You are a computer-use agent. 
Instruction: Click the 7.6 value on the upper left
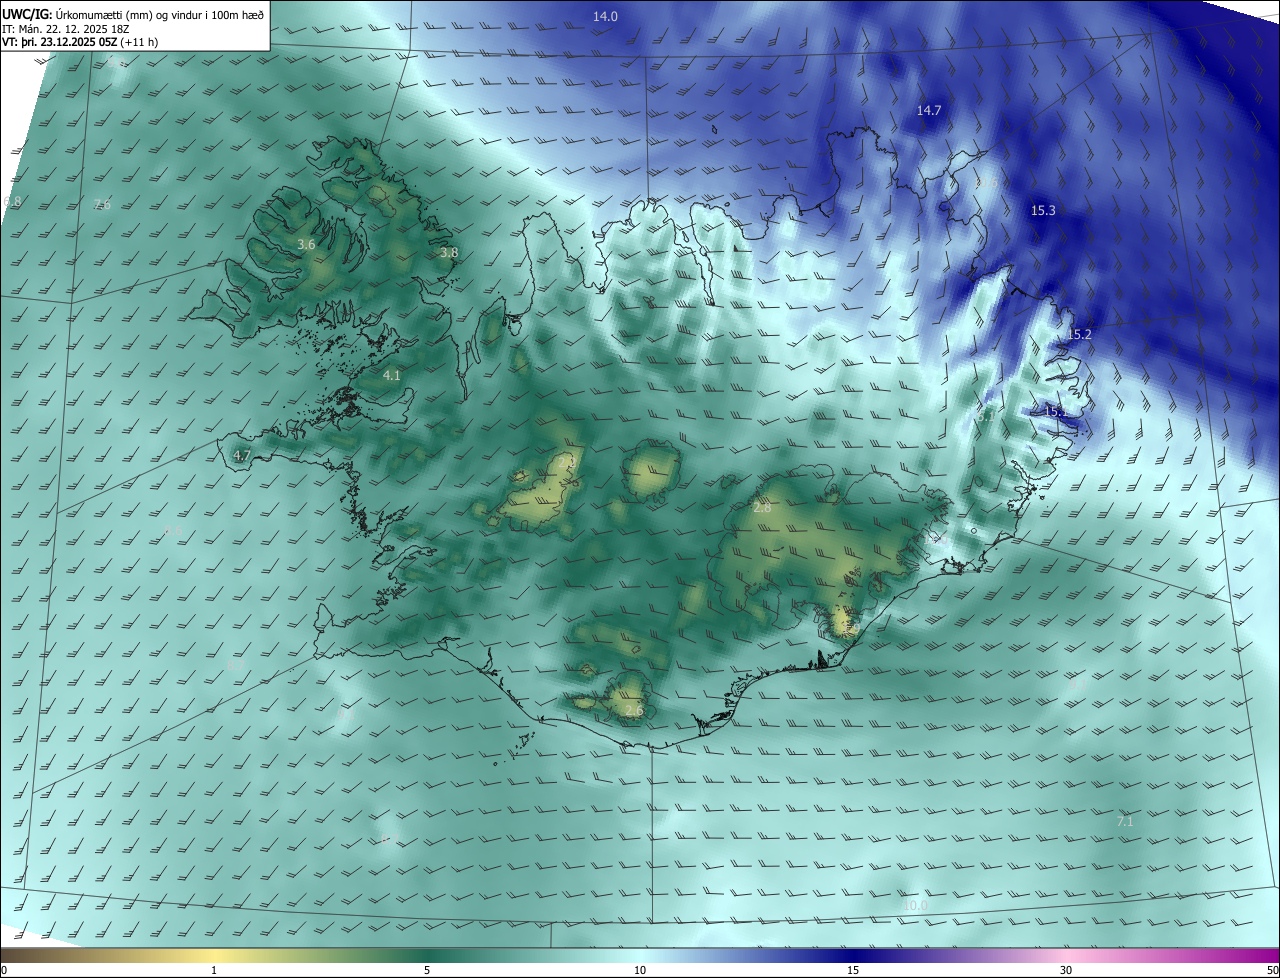click(101, 205)
